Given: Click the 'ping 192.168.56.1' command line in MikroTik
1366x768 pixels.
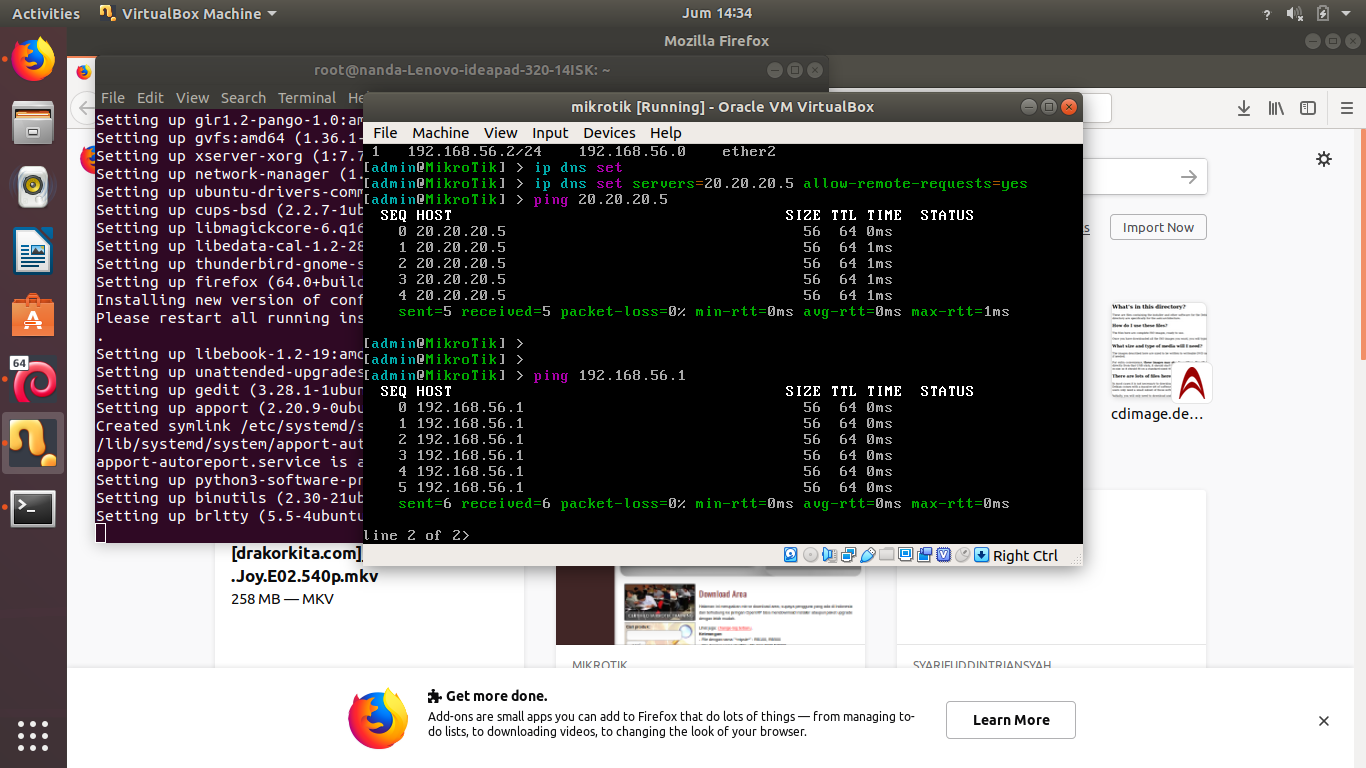Looking at the screenshot, I should (609, 375).
